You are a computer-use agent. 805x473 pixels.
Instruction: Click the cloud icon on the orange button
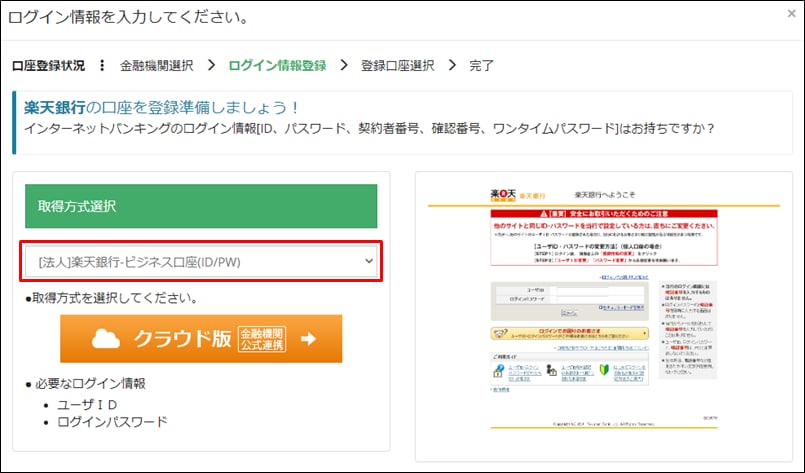(107, 338)
